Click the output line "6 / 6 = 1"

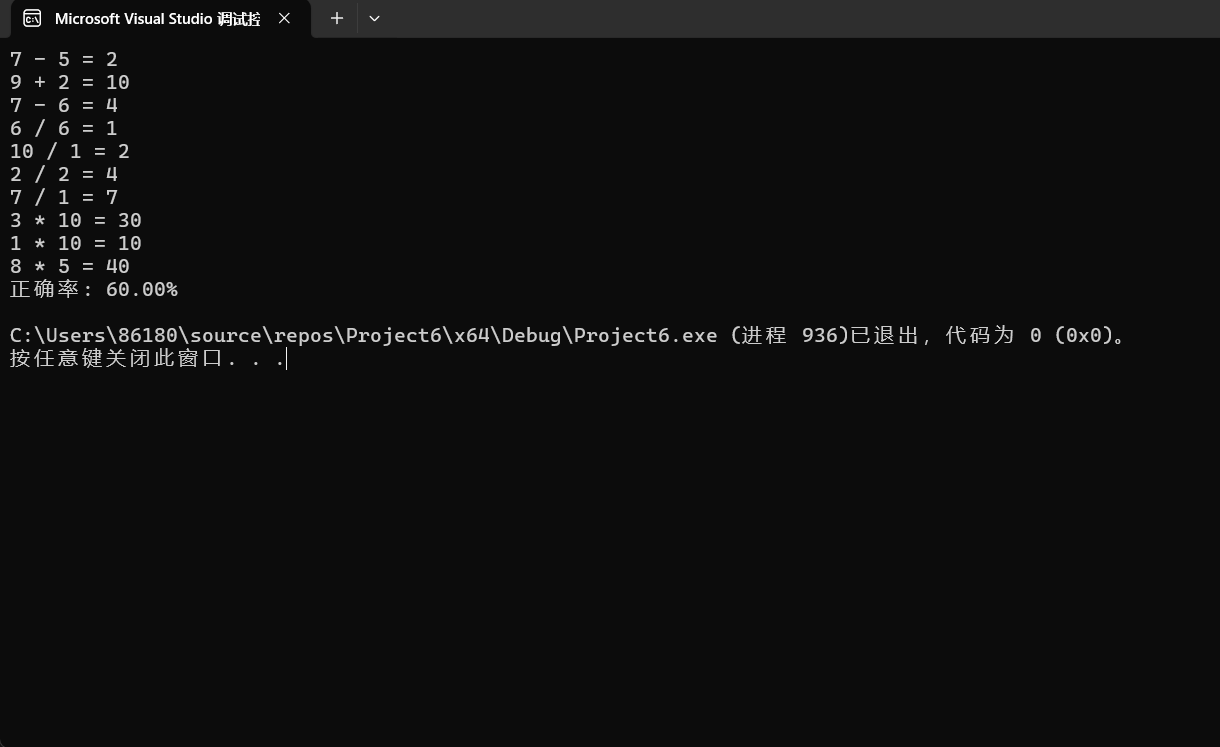point(64,129)
